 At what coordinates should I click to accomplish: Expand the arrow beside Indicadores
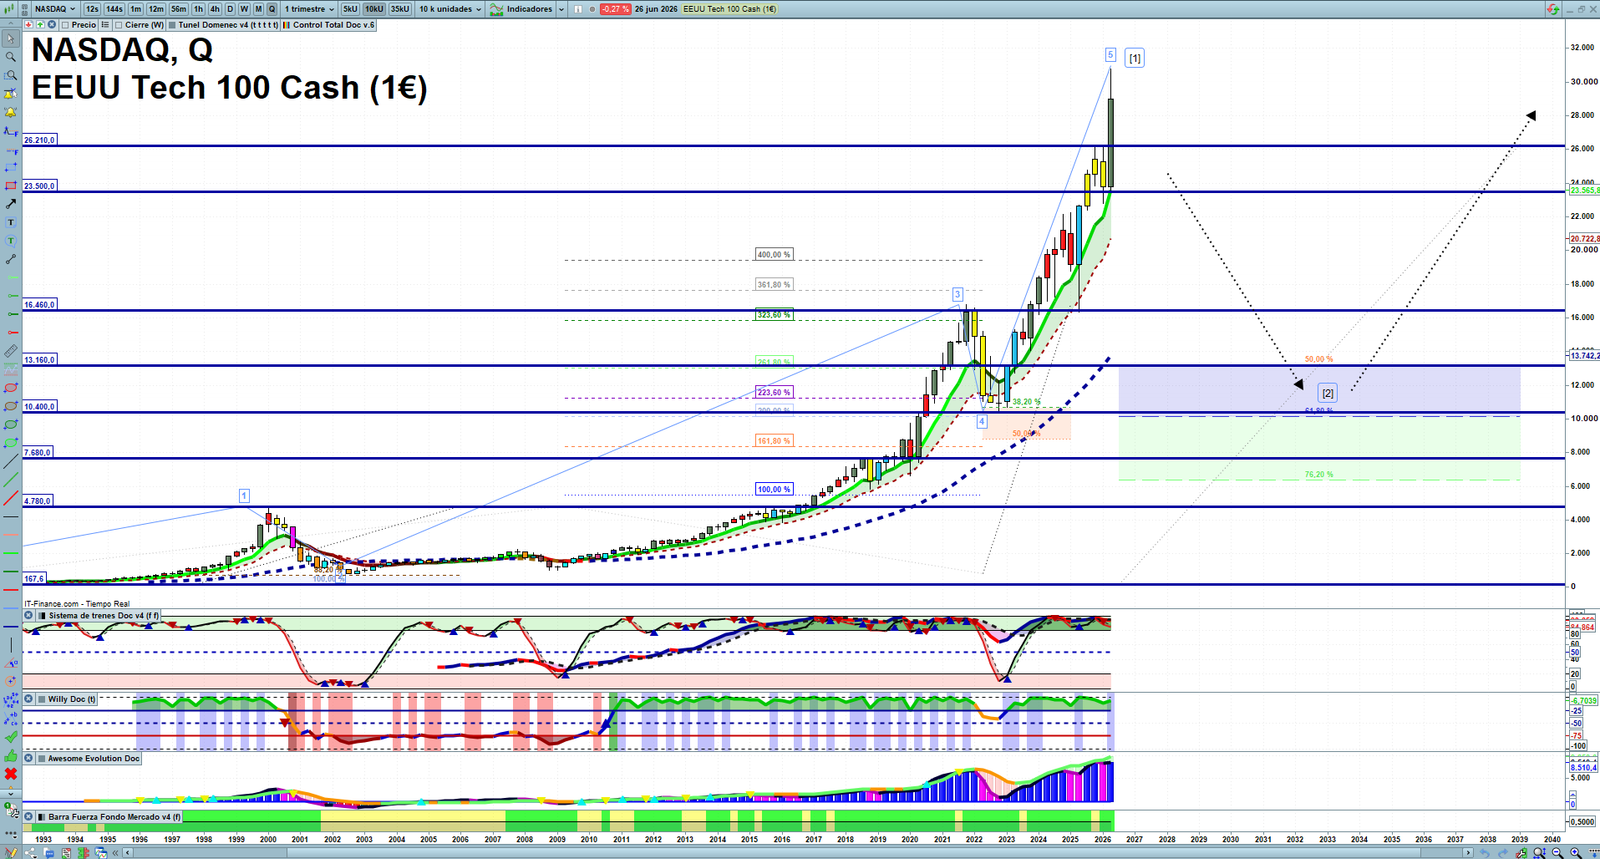[x=561, y=9]
